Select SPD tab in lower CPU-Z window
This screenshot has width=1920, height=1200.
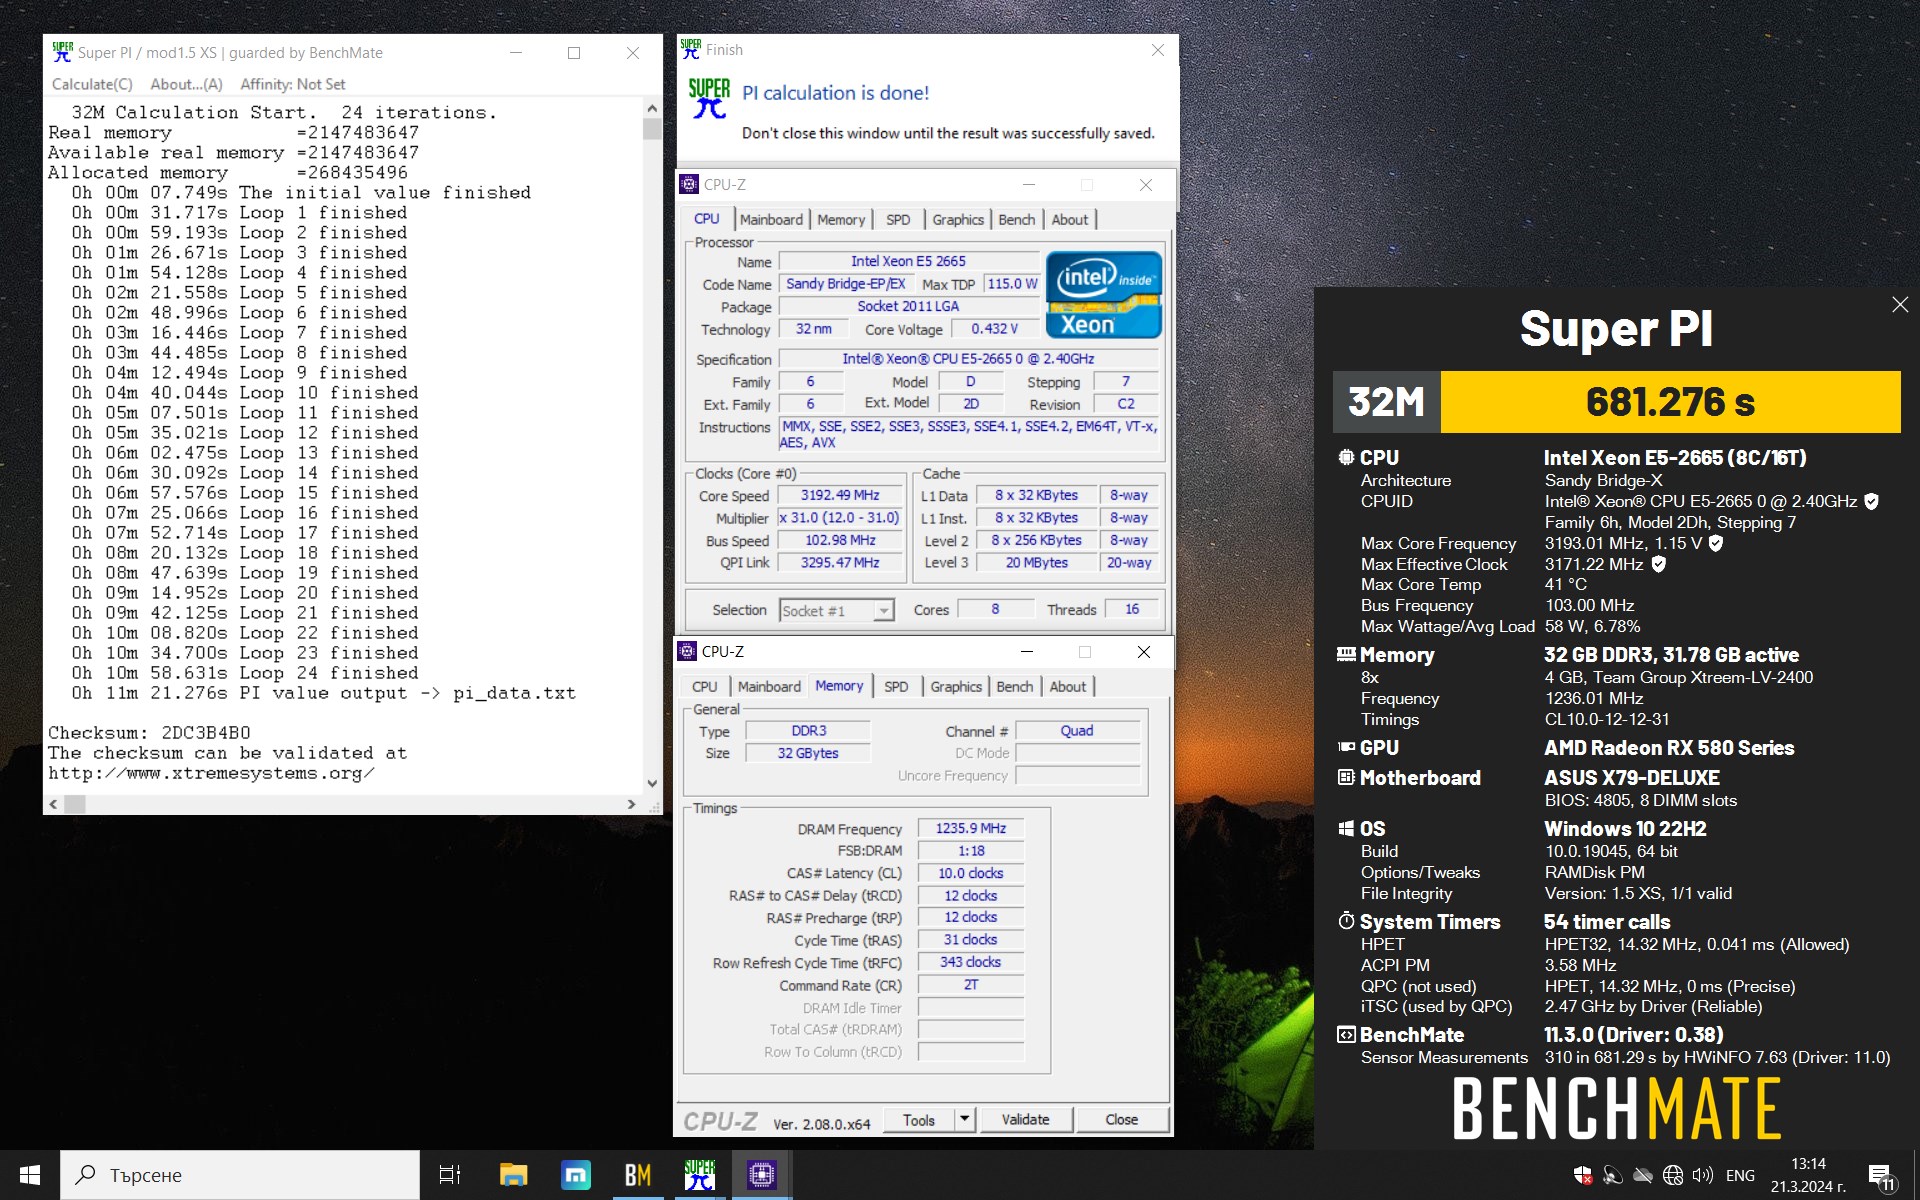(896, 687)
